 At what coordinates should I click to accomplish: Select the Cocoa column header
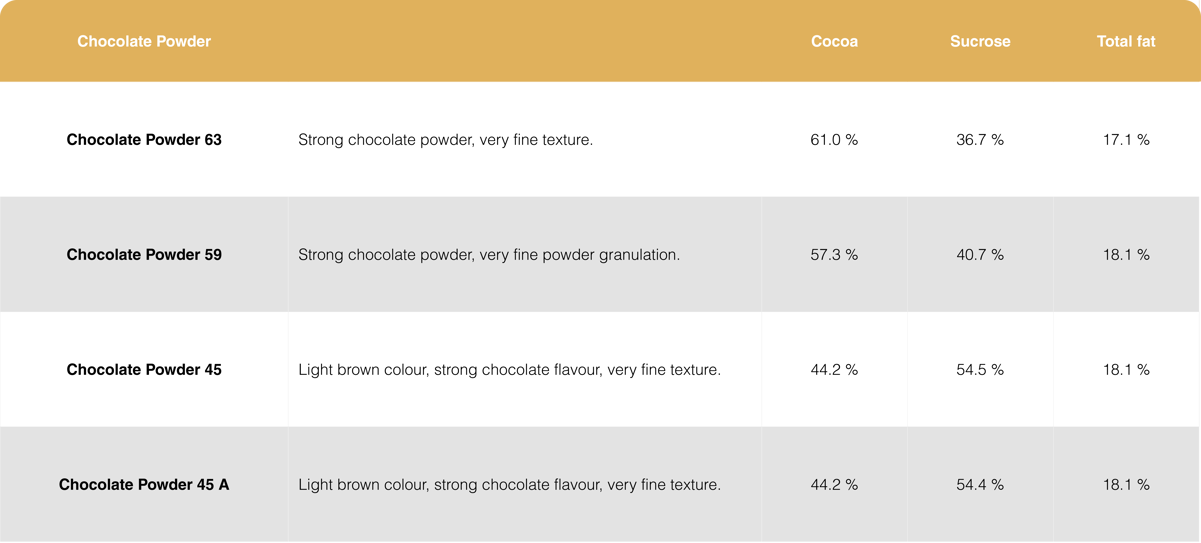[834, 41]
